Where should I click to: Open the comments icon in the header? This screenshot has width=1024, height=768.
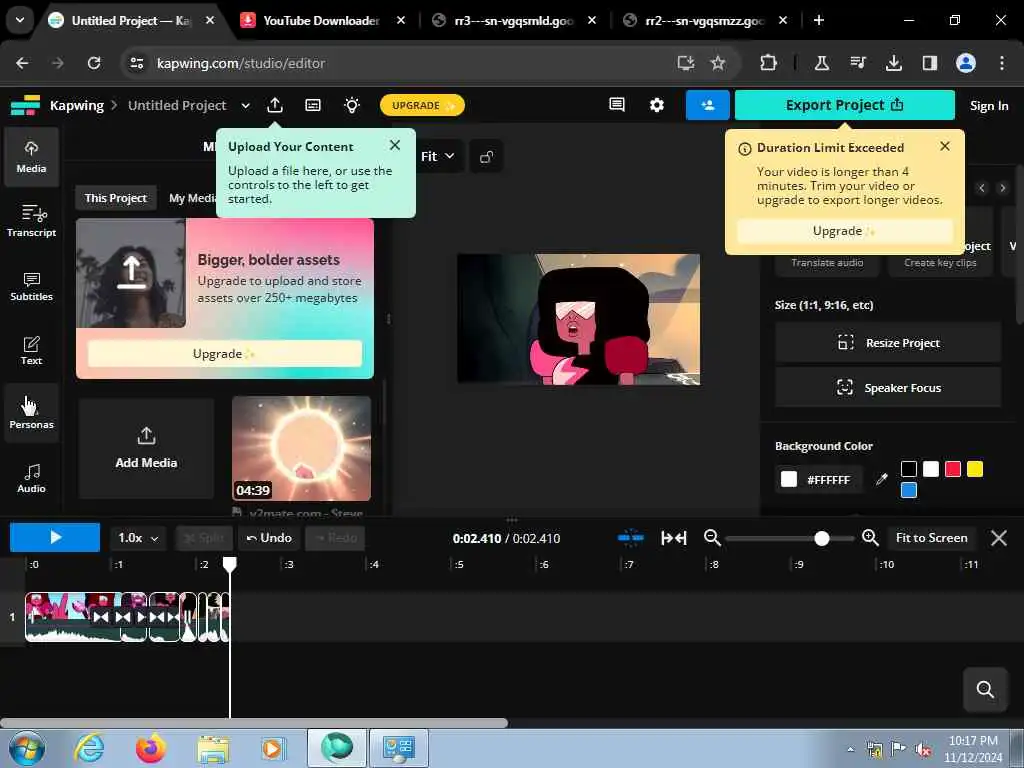616,104
